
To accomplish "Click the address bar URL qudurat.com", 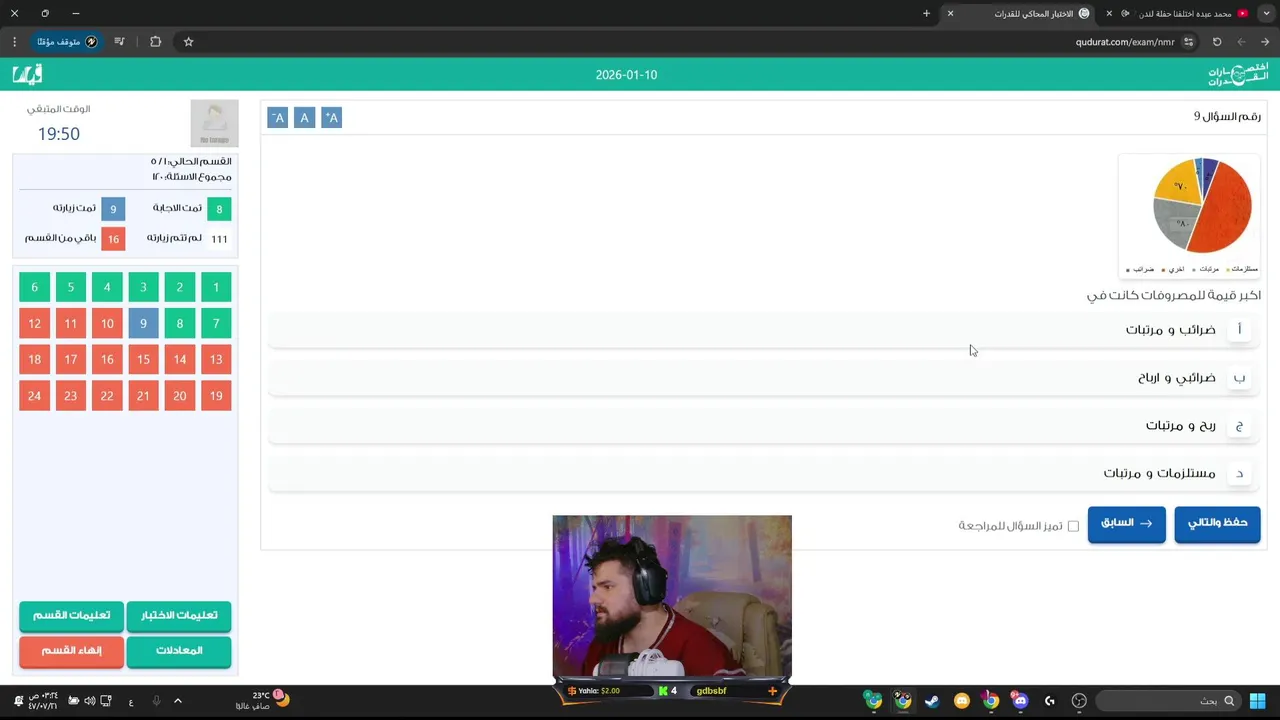I will pyautogui.click(x=1125, y=42).
